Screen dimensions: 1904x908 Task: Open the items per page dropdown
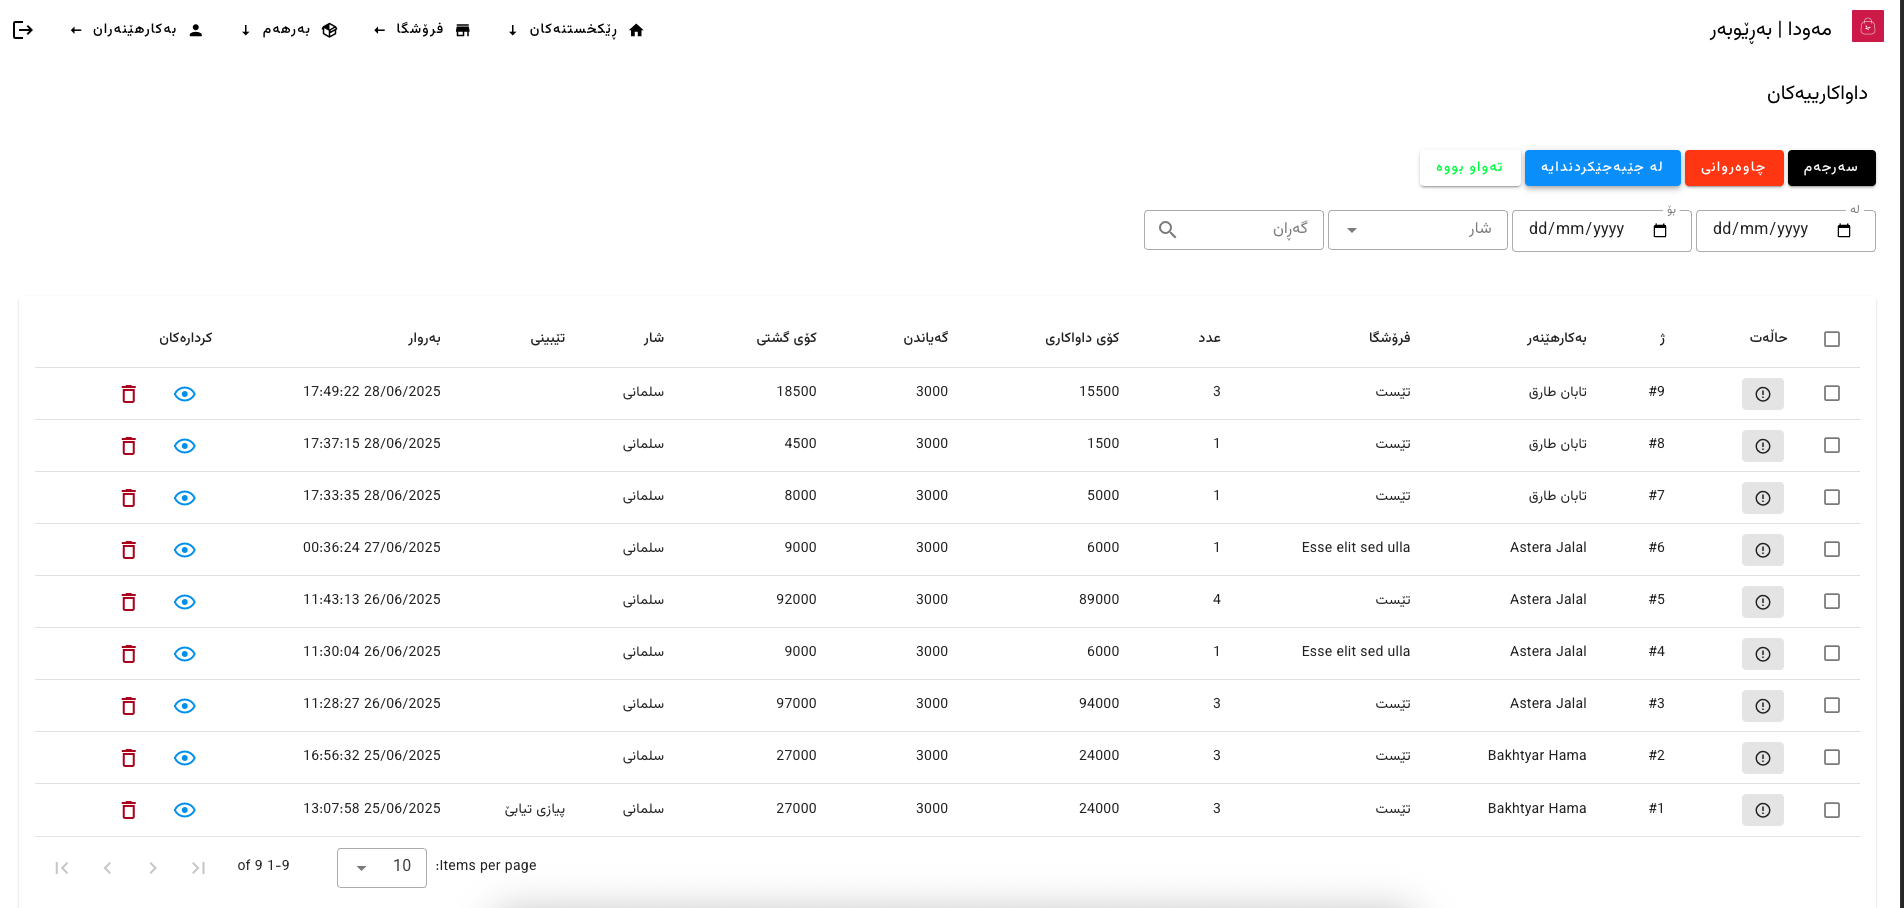click(x=382, y=866)
